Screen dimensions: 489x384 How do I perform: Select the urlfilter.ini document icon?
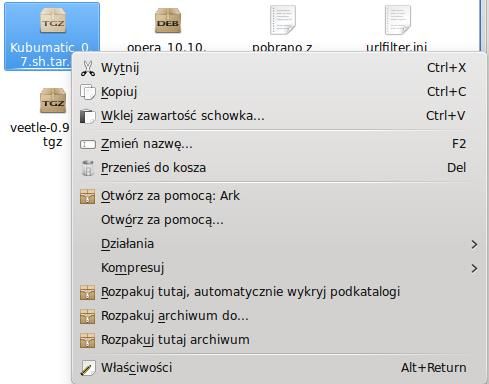(397, 20)
